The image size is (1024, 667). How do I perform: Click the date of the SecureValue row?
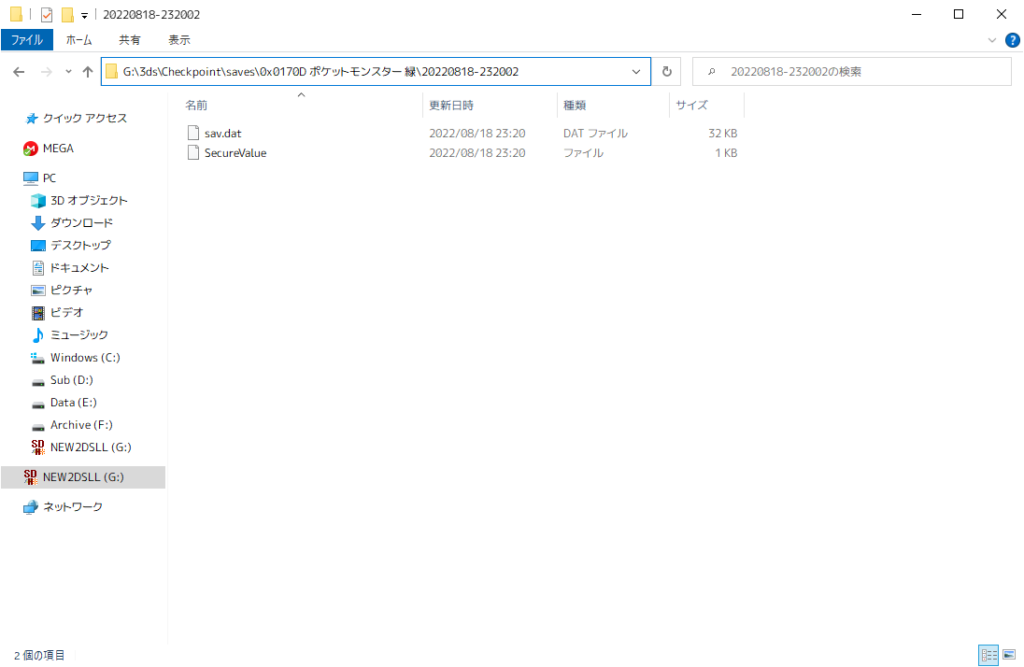click(477, 153)
